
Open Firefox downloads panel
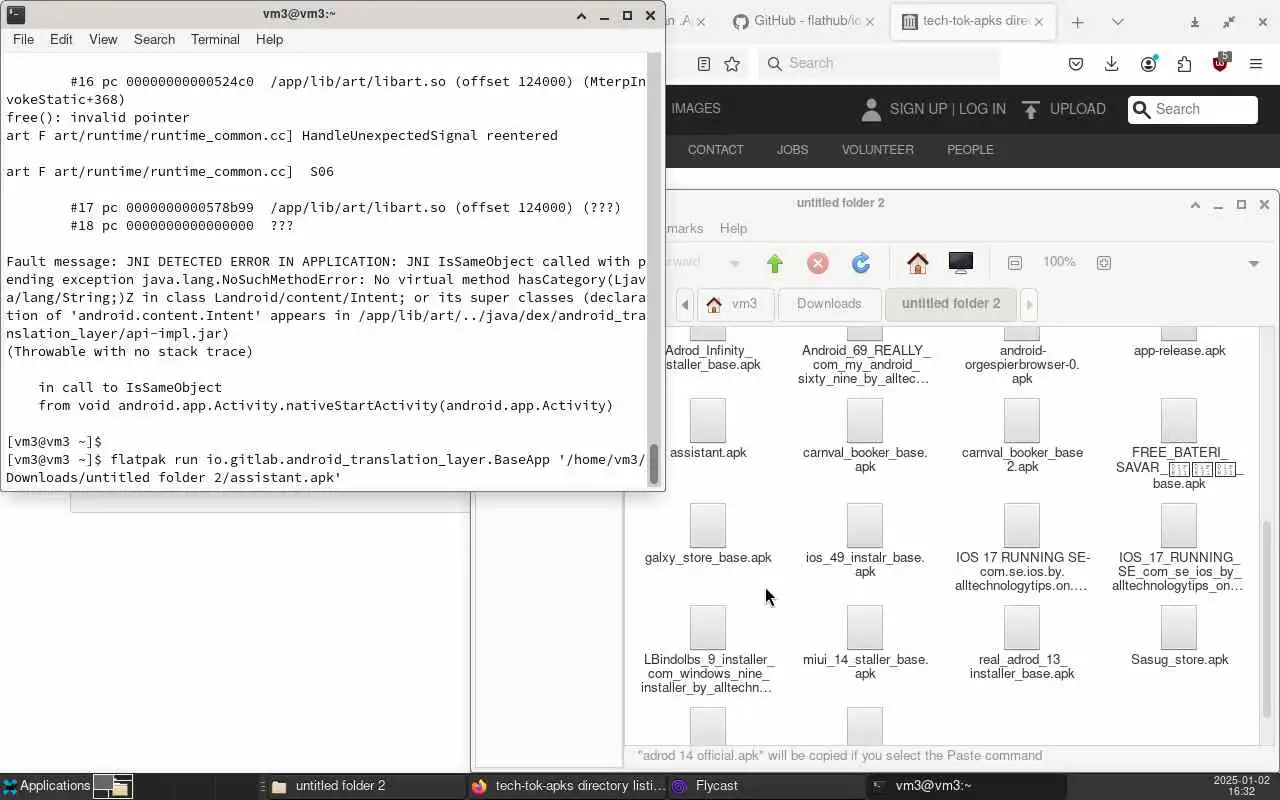pos(1111,63)
